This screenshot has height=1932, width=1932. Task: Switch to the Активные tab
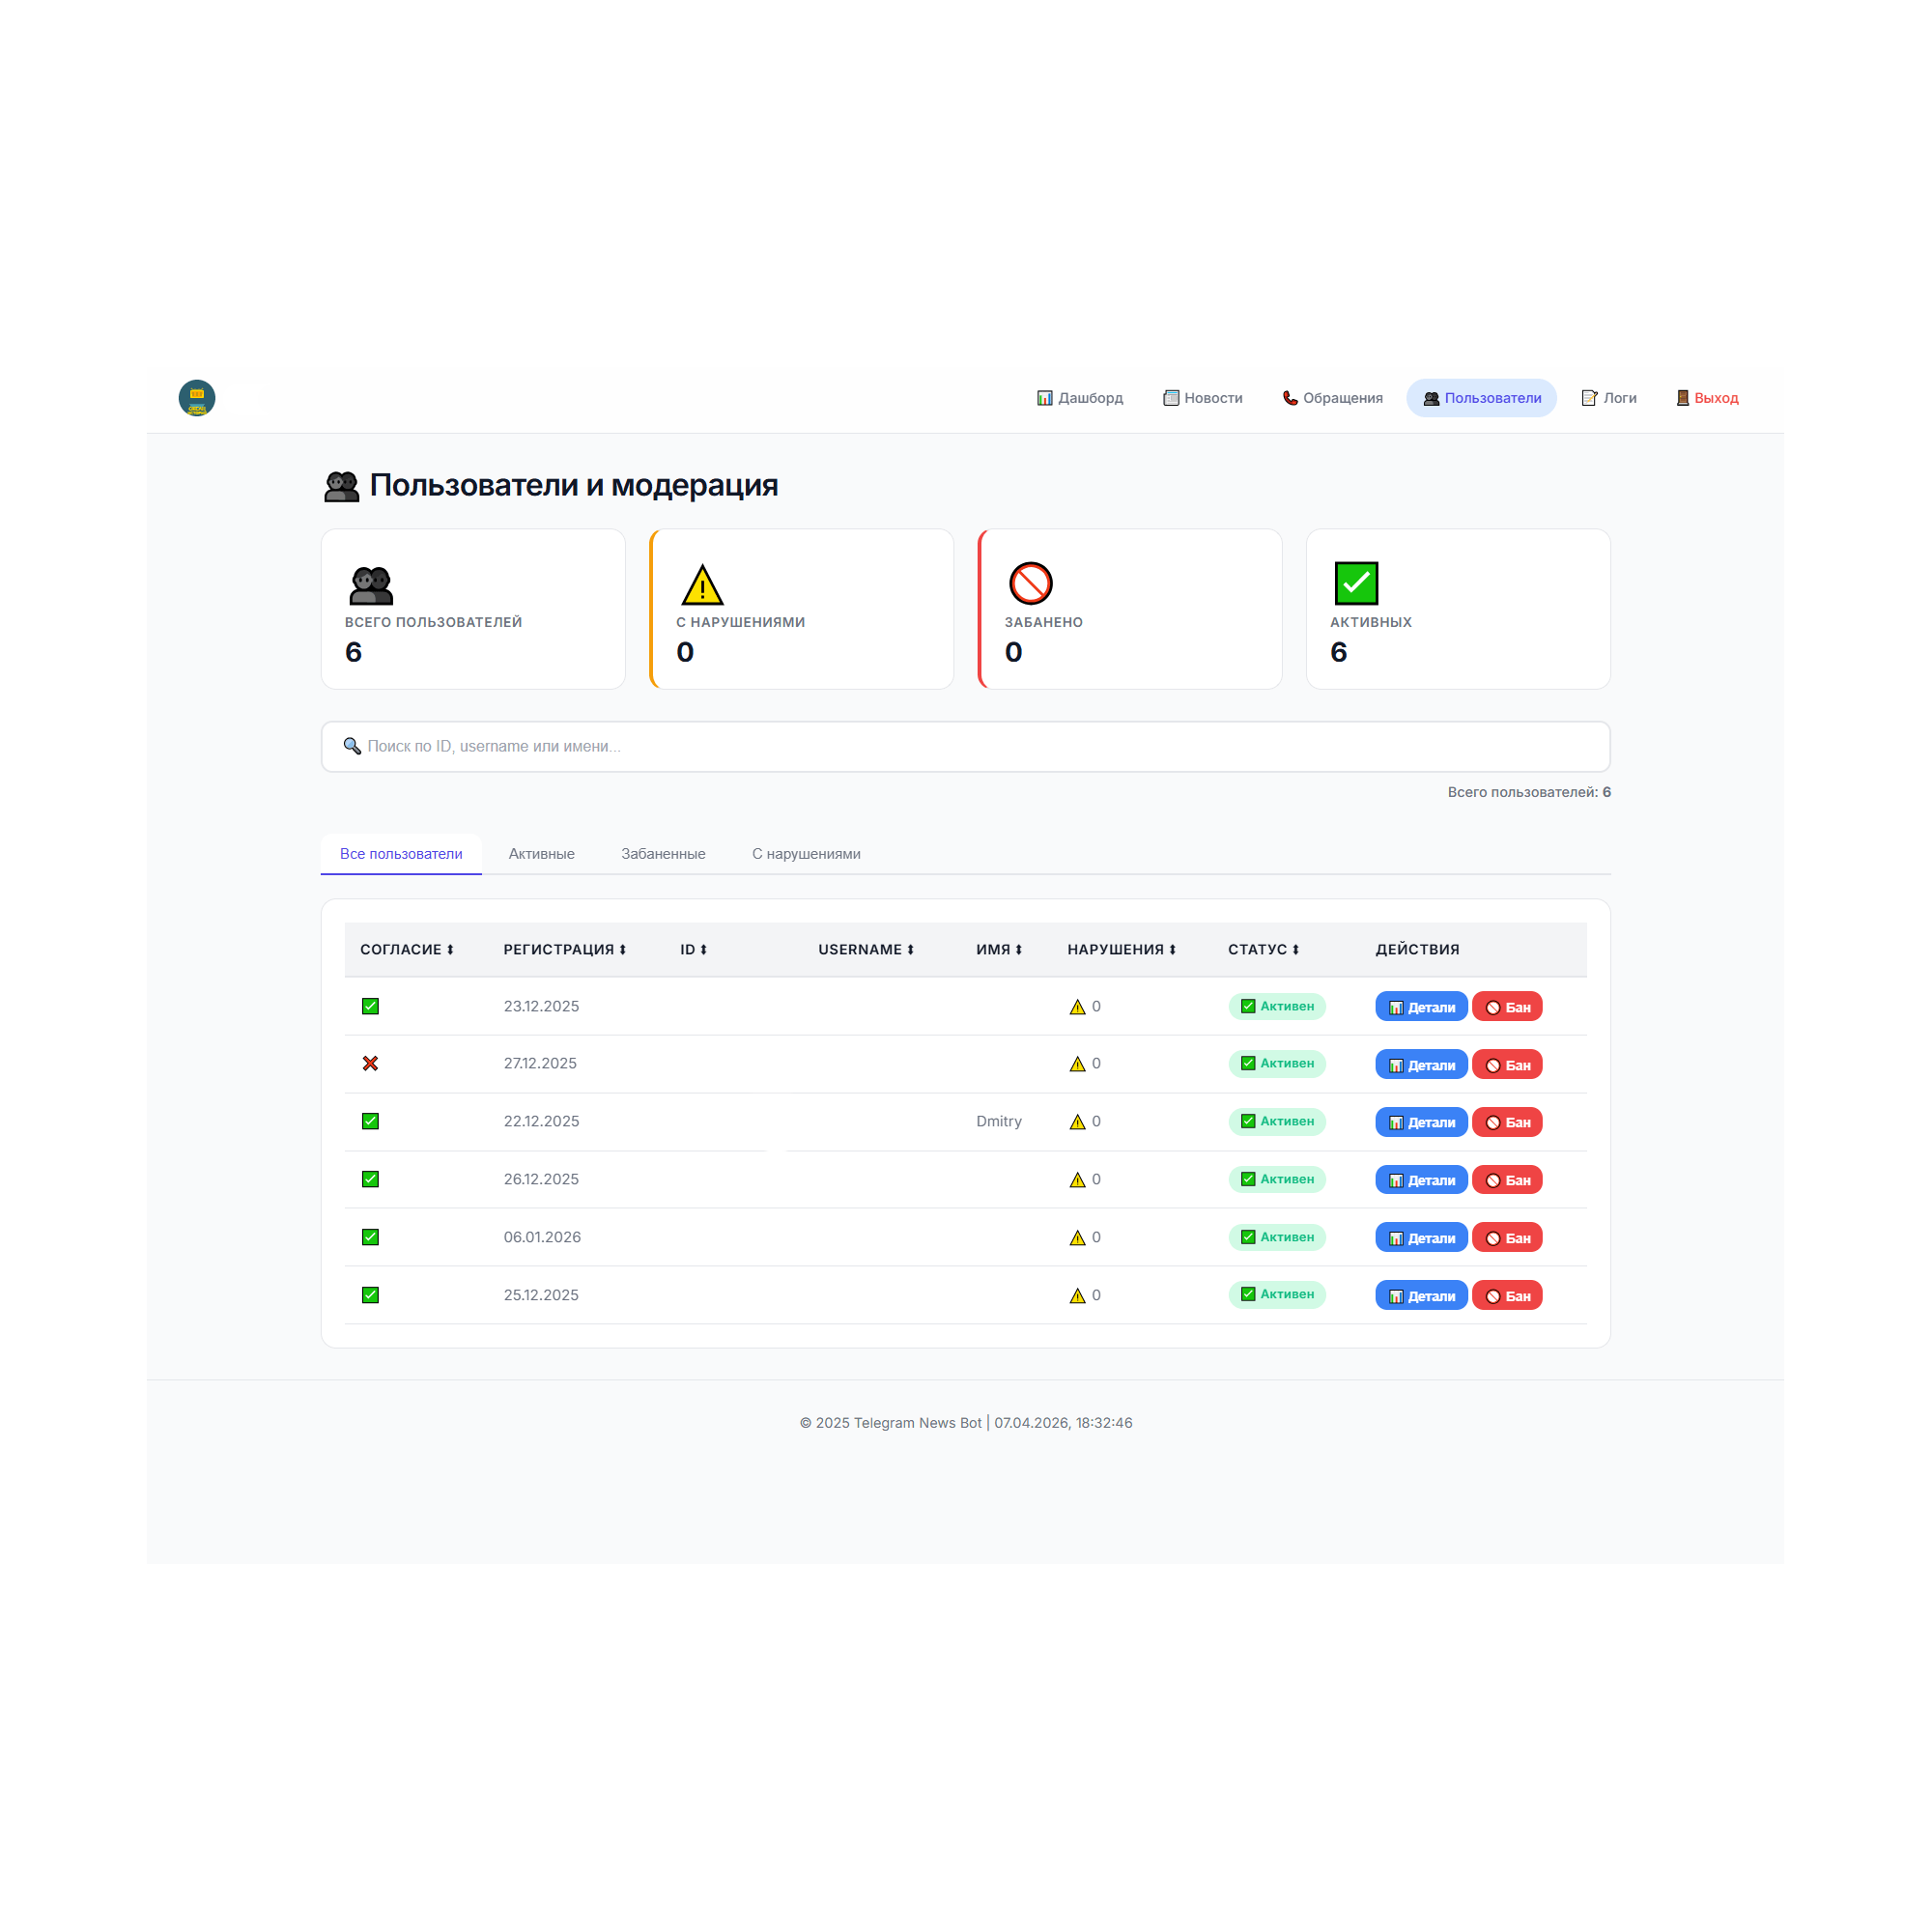click(x=541, y=854)
